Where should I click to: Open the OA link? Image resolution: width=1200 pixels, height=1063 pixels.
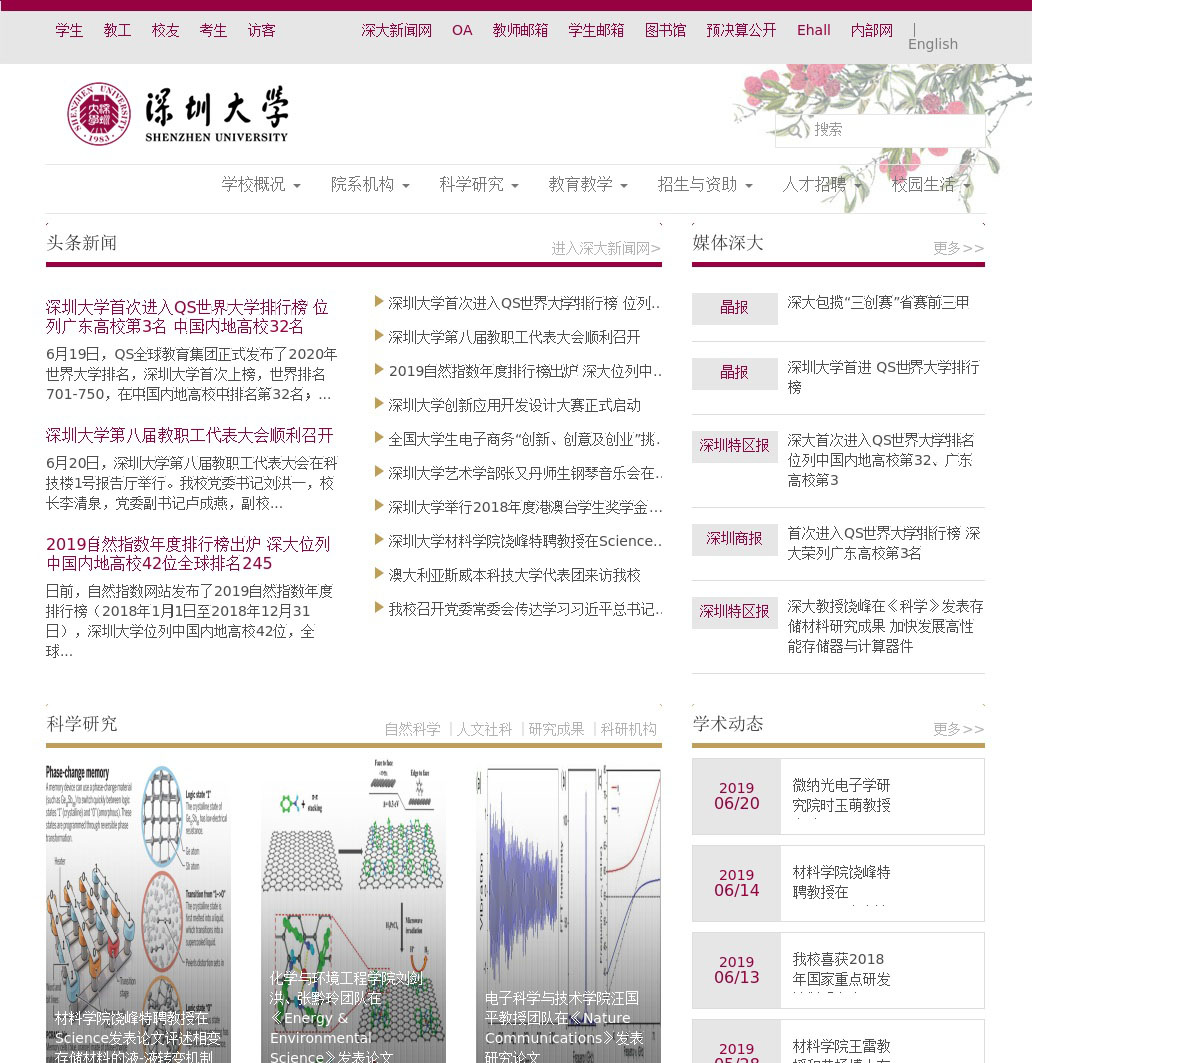[x=462, y=31]
